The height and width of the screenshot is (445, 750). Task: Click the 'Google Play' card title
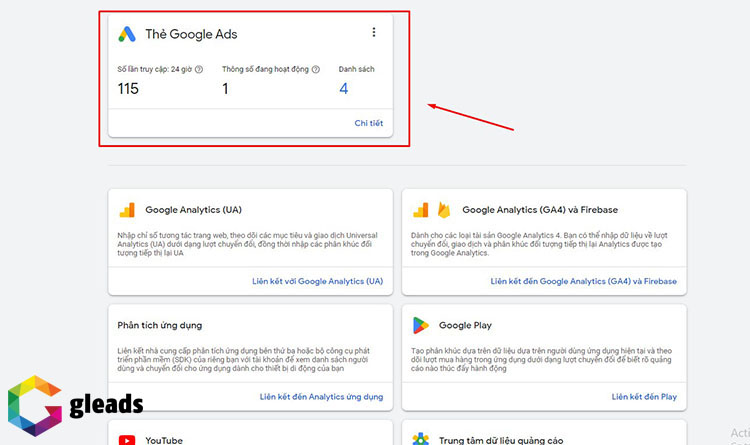coord(465,325)
